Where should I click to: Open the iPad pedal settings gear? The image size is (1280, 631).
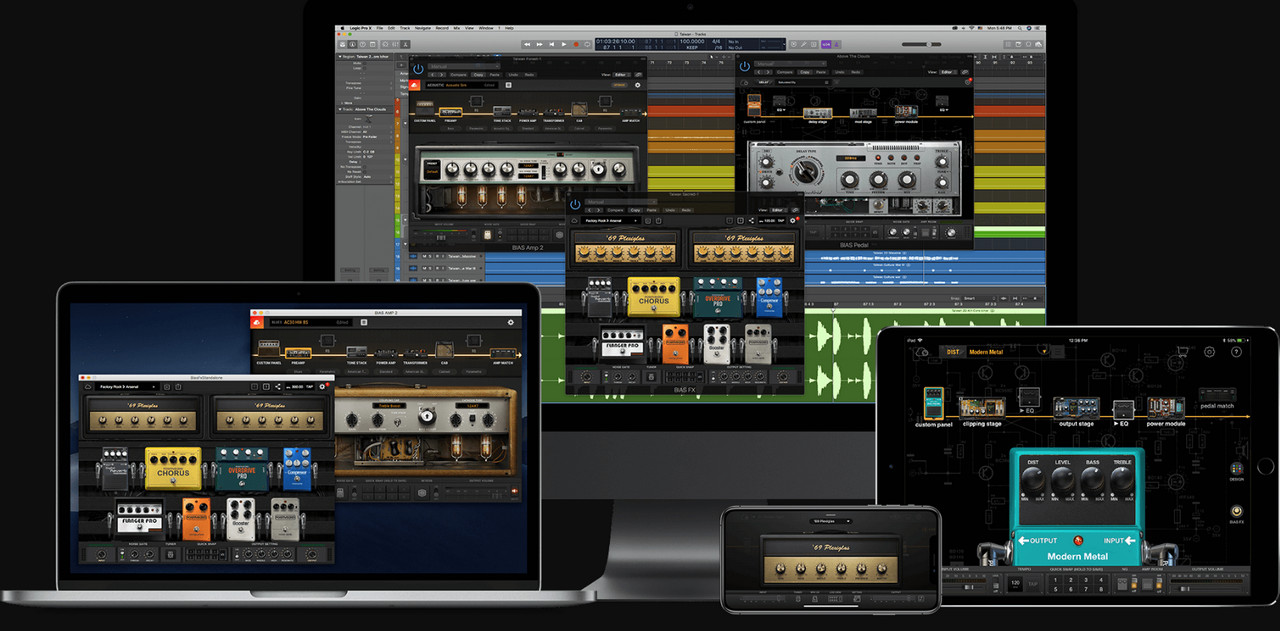click(x=1209, y=352)
